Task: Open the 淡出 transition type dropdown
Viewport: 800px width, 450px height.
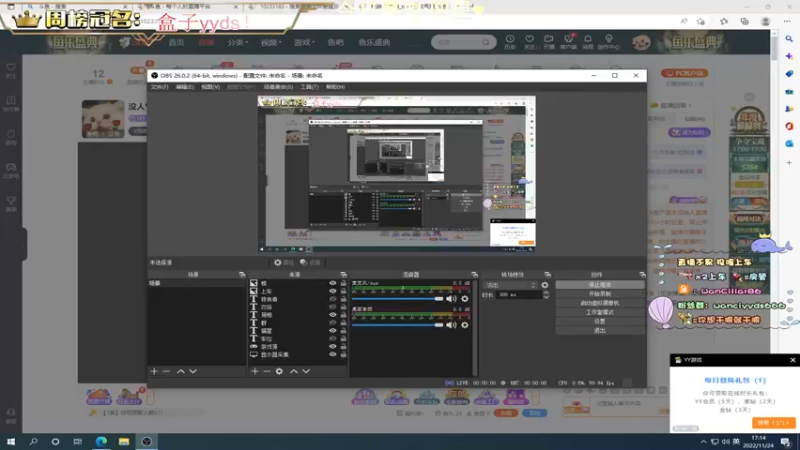Action: pyautogui.click(x=510, y=285)
